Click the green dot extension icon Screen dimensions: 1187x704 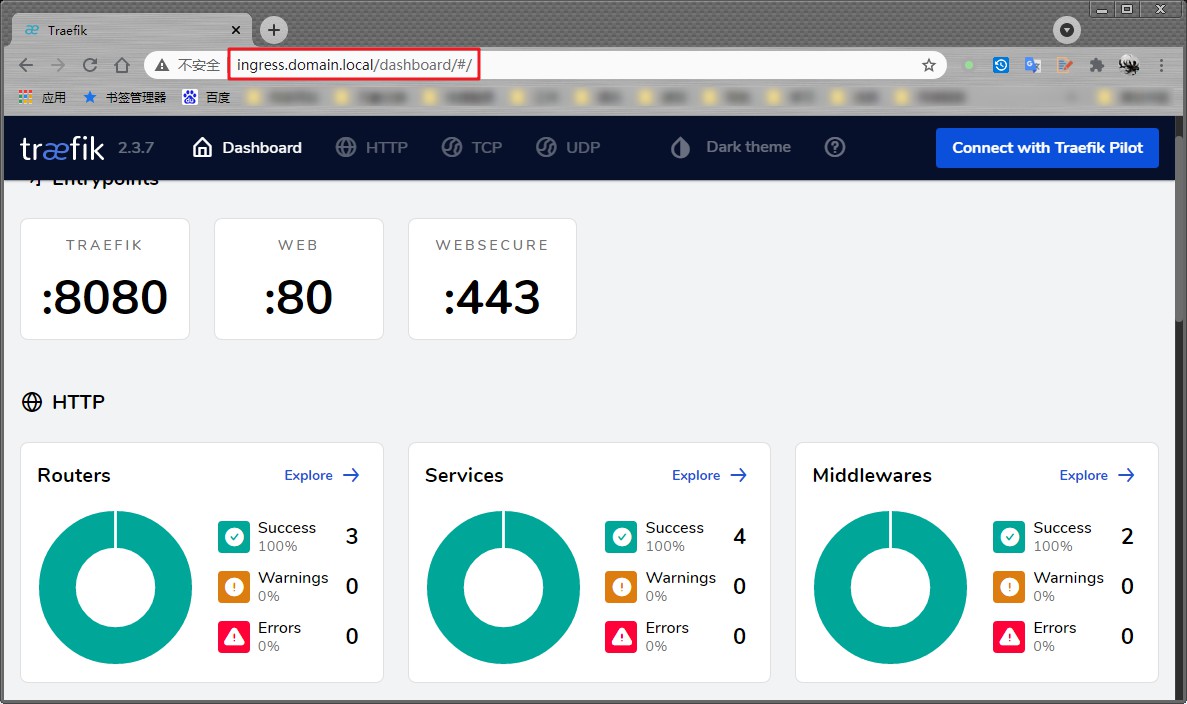(968, 65)
